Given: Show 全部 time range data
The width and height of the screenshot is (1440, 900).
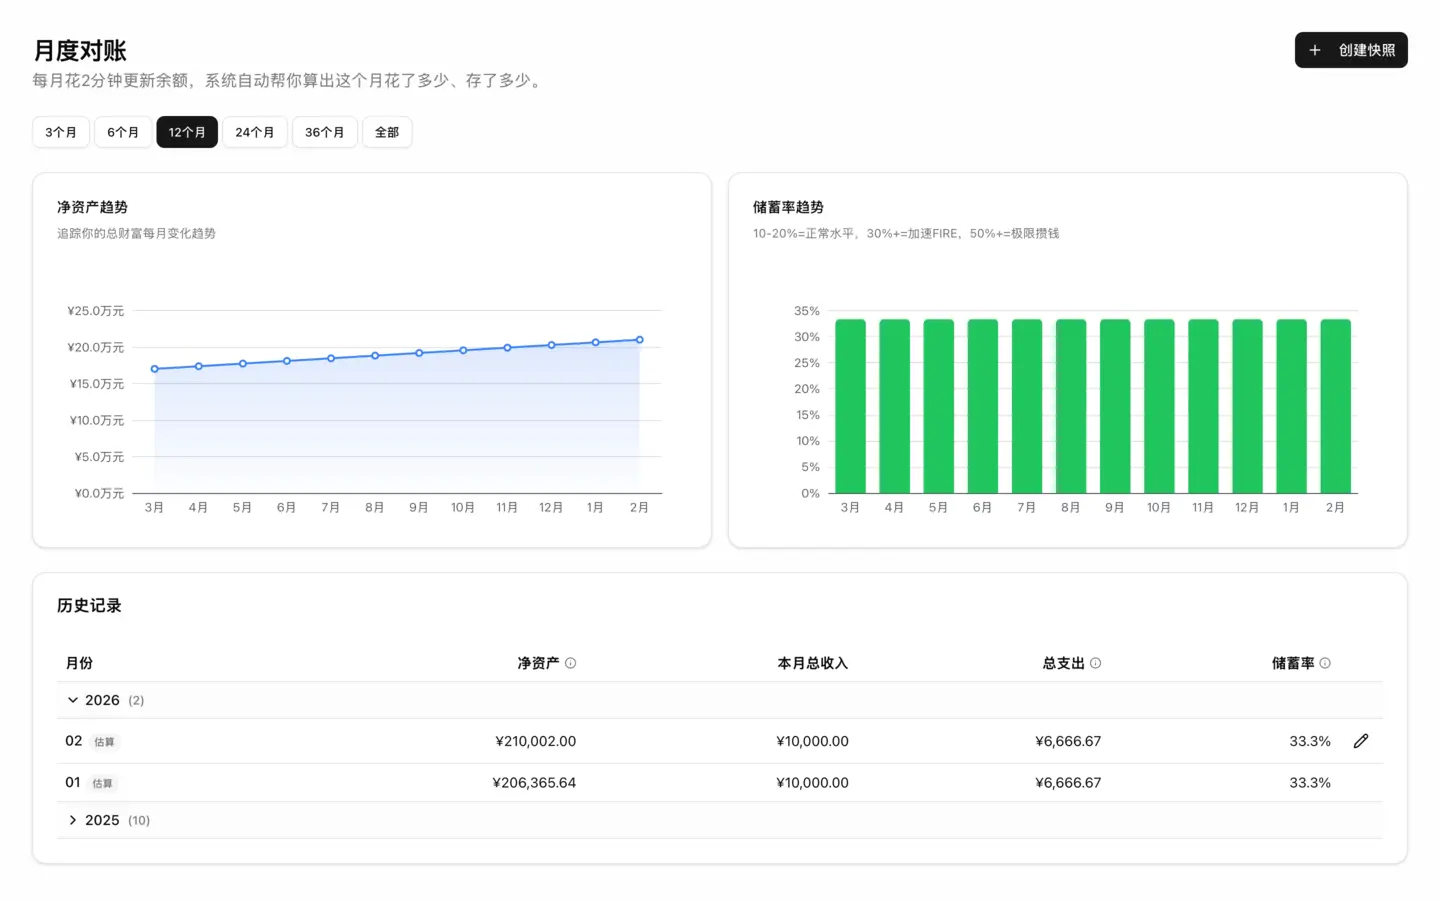Looking at the screenshot, I should pyautogui.click(x=387, y=132).
